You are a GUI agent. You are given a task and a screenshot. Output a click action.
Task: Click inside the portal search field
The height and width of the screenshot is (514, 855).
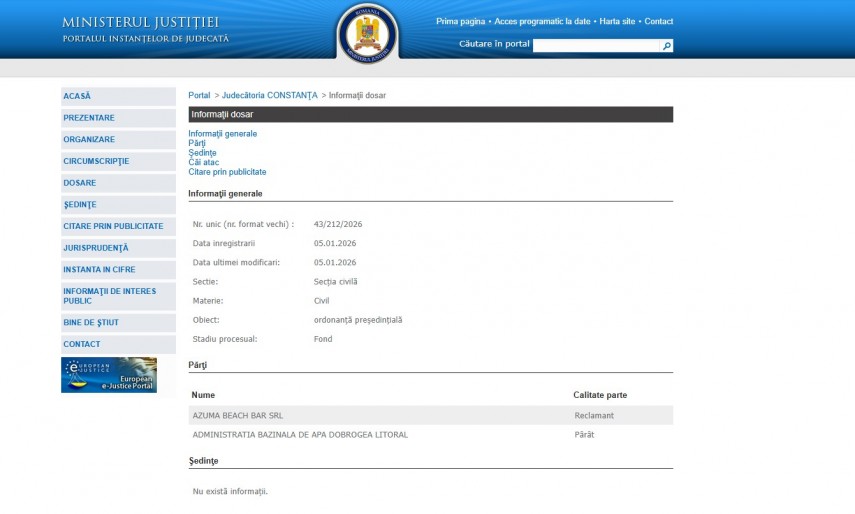596,46
